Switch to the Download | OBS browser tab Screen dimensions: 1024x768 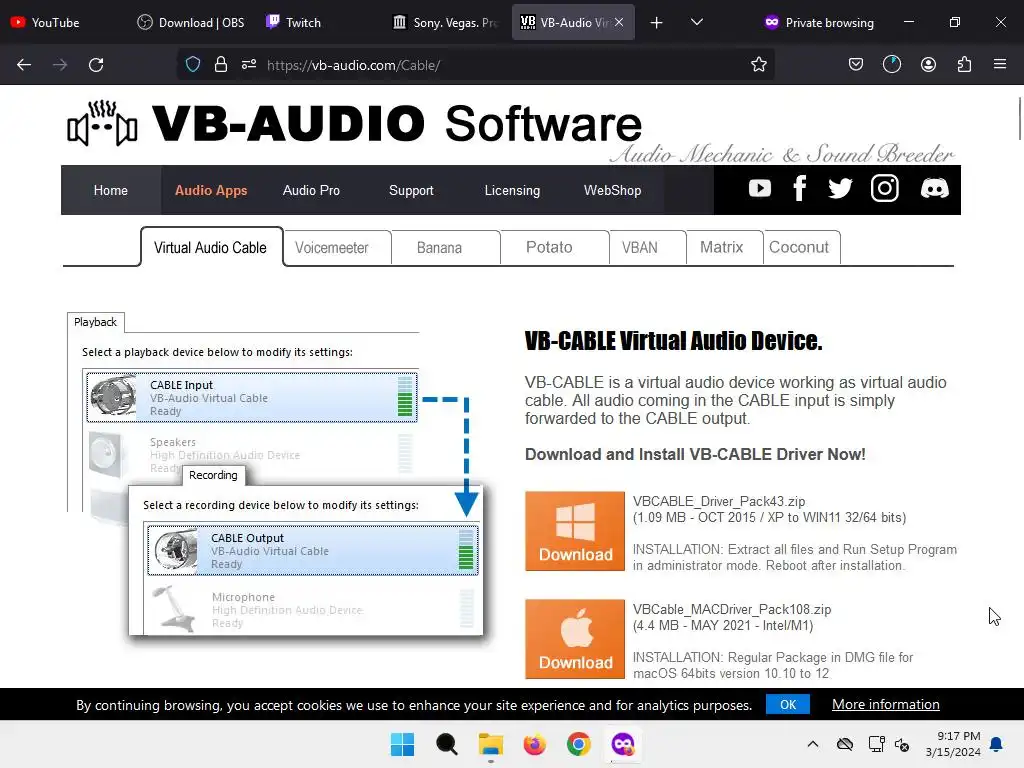pyautogui.click(x=191, y=23)
